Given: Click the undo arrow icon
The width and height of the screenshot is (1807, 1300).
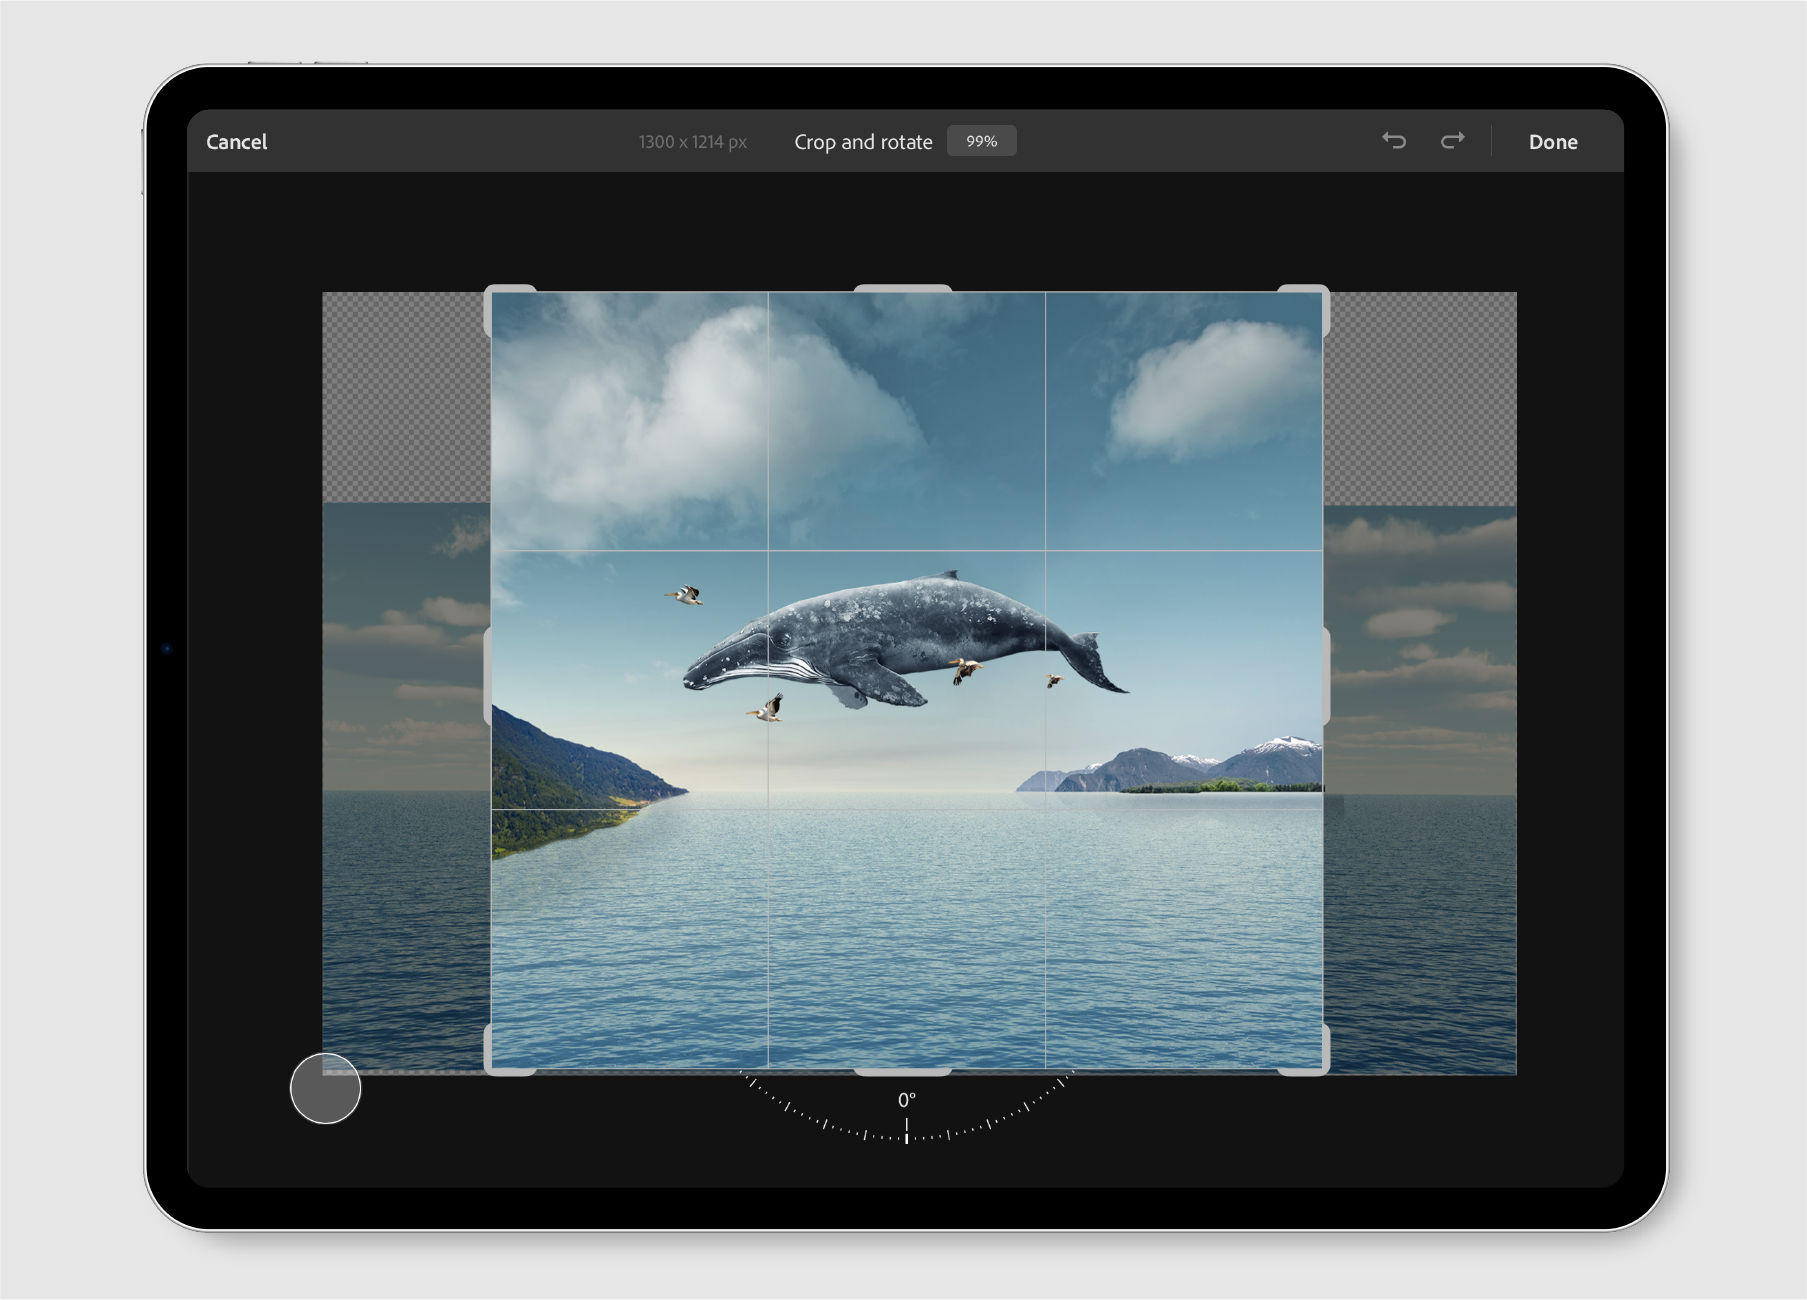Looking at the screenshot, I should point(1395,141).
